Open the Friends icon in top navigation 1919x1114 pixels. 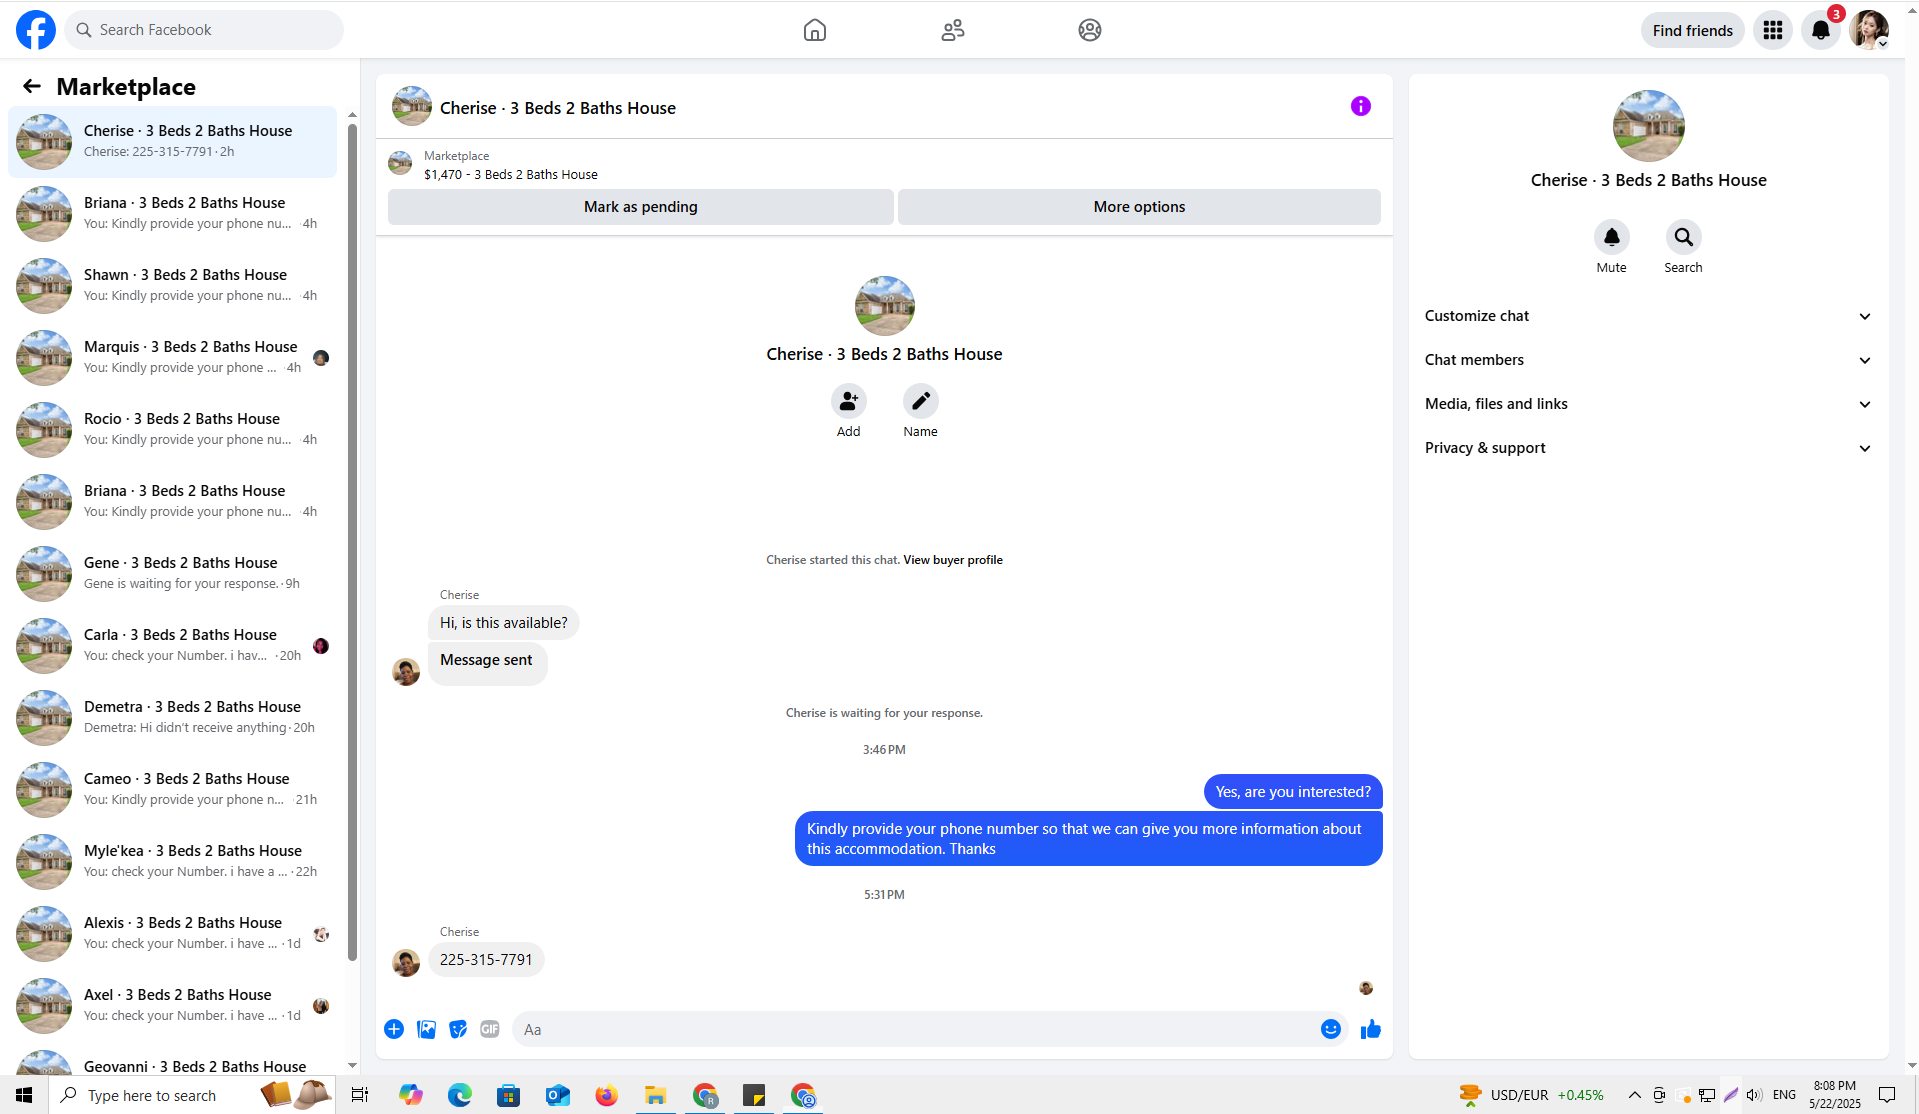point(953,30)
